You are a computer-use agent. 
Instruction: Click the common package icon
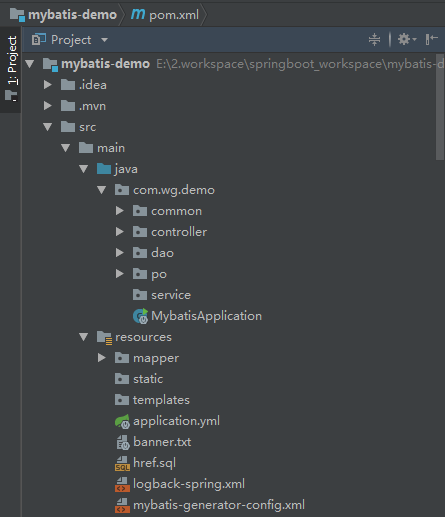coord(140,211)
